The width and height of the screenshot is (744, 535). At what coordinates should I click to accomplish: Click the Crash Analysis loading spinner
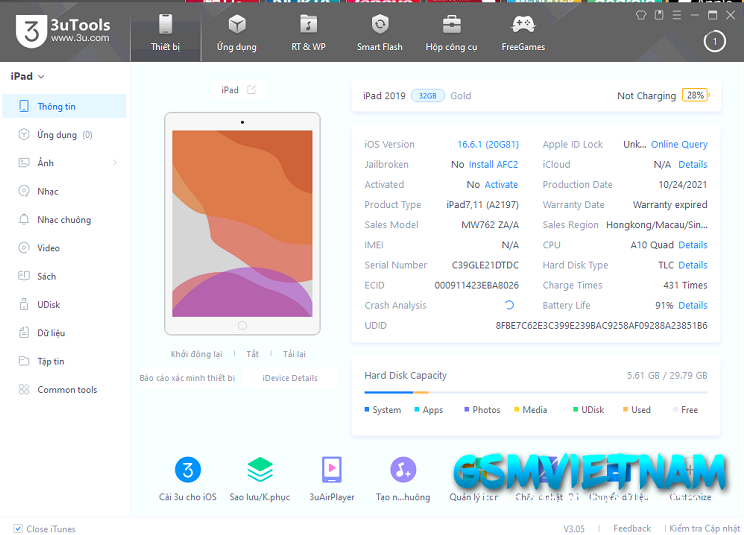(510, 305)
